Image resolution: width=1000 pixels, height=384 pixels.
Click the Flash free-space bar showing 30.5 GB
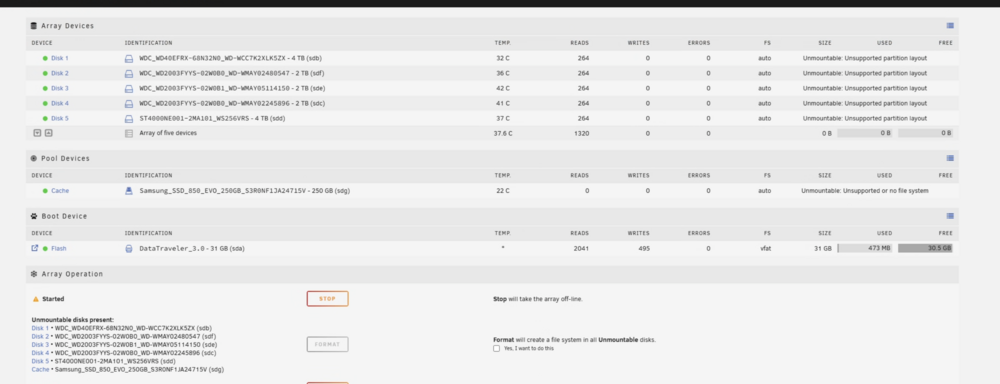point(925,249)
